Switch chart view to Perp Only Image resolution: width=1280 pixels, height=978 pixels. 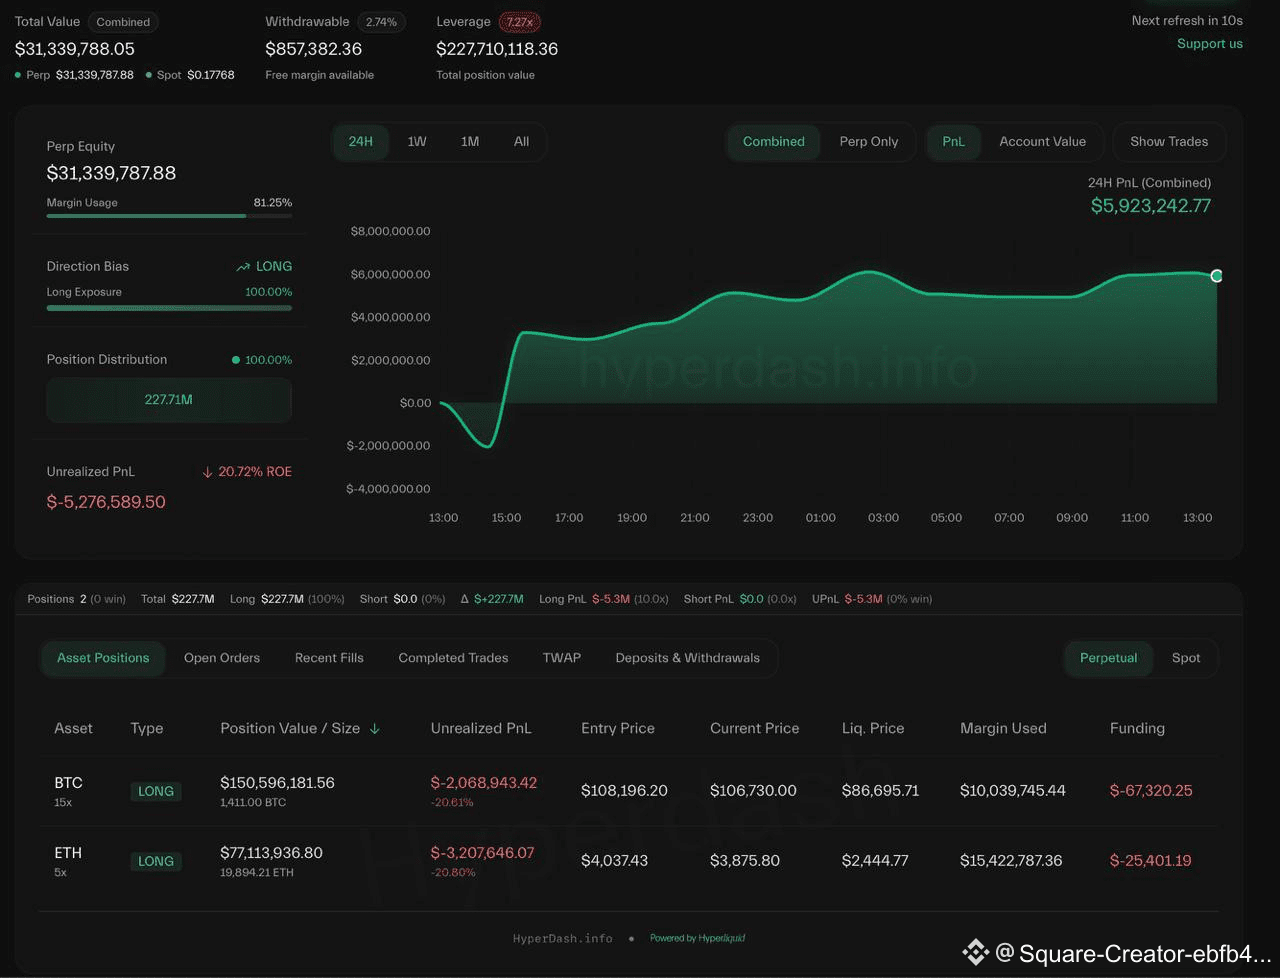[x=868, y=142]
